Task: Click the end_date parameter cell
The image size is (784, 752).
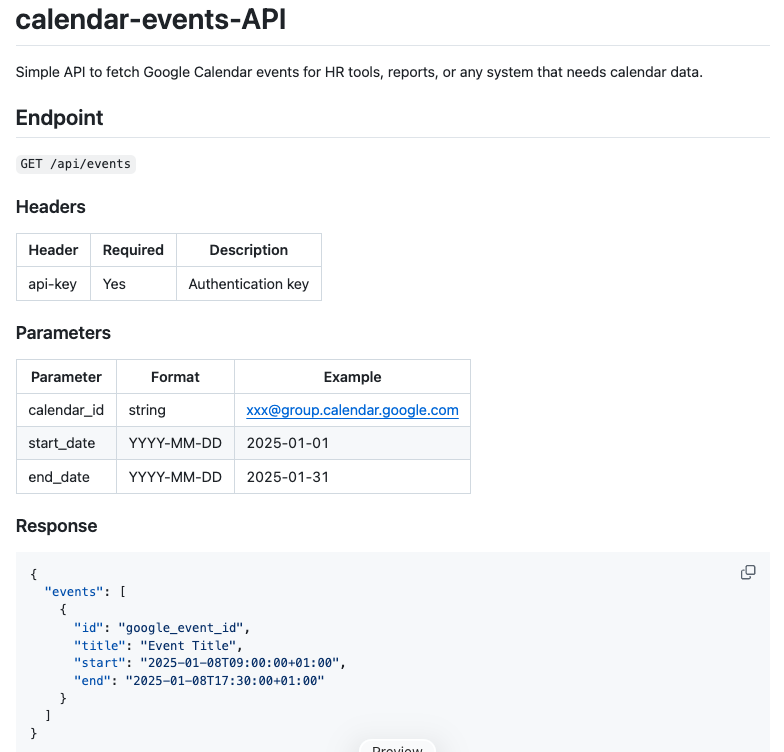Action: pyautogui.click(x=59, y=477)
